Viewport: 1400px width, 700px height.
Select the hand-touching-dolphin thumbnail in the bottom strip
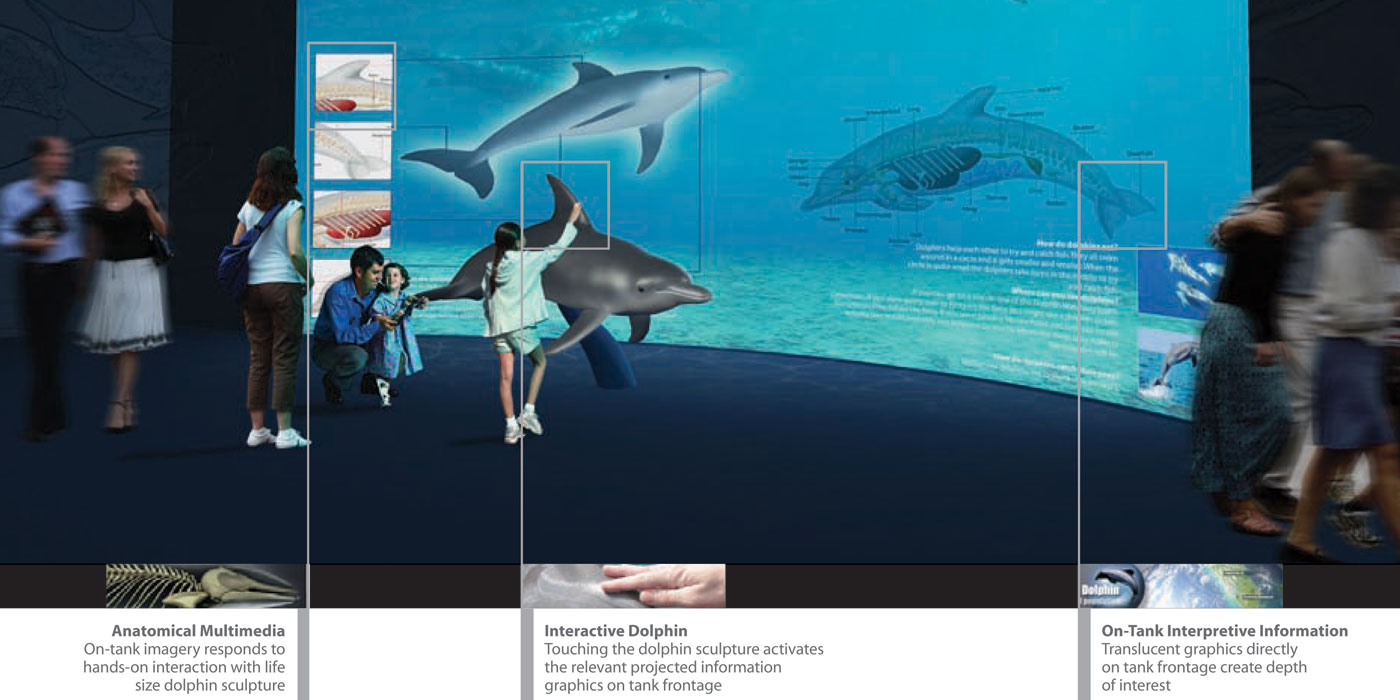(x=624, y=586)
